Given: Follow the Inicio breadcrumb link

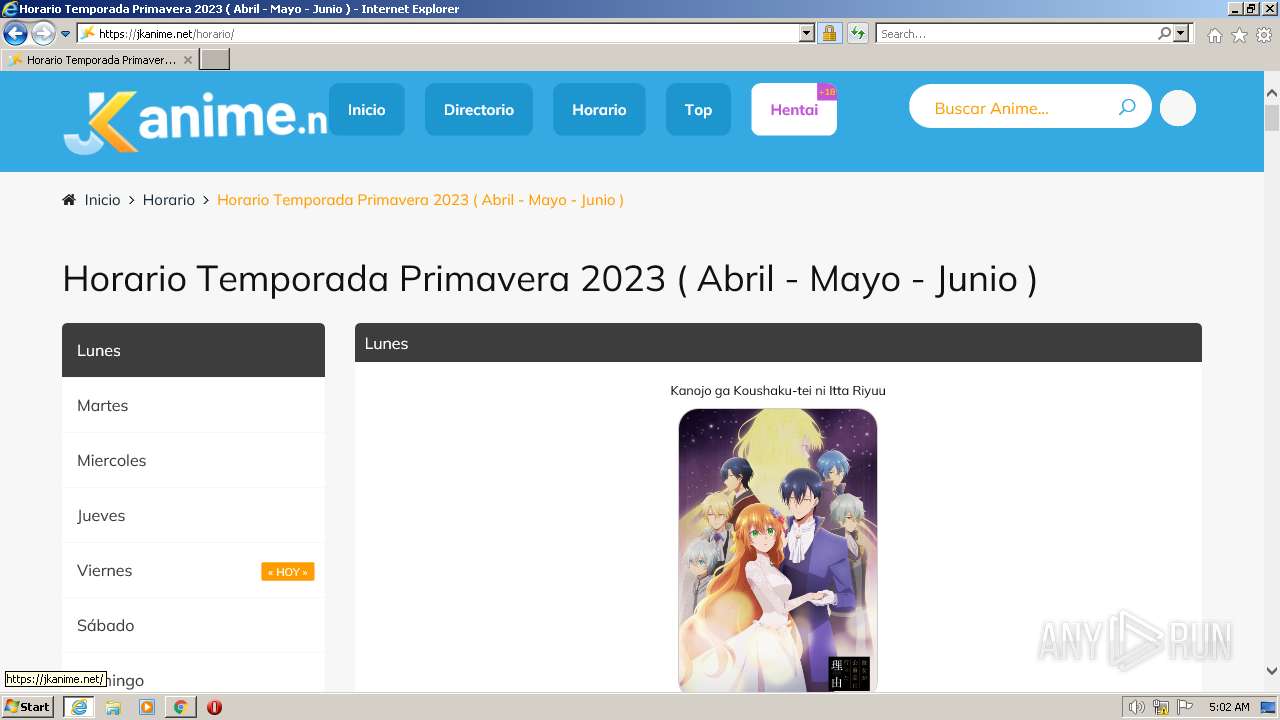Looking at the screenshot, I should (102, 200).
